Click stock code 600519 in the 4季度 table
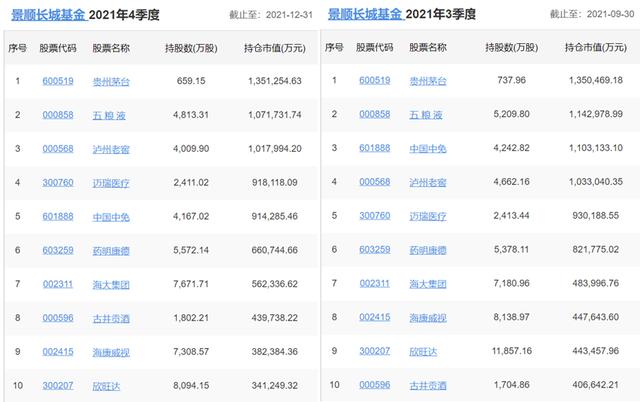640x402 pixels. pyautogui.click(x=58, y=81)
